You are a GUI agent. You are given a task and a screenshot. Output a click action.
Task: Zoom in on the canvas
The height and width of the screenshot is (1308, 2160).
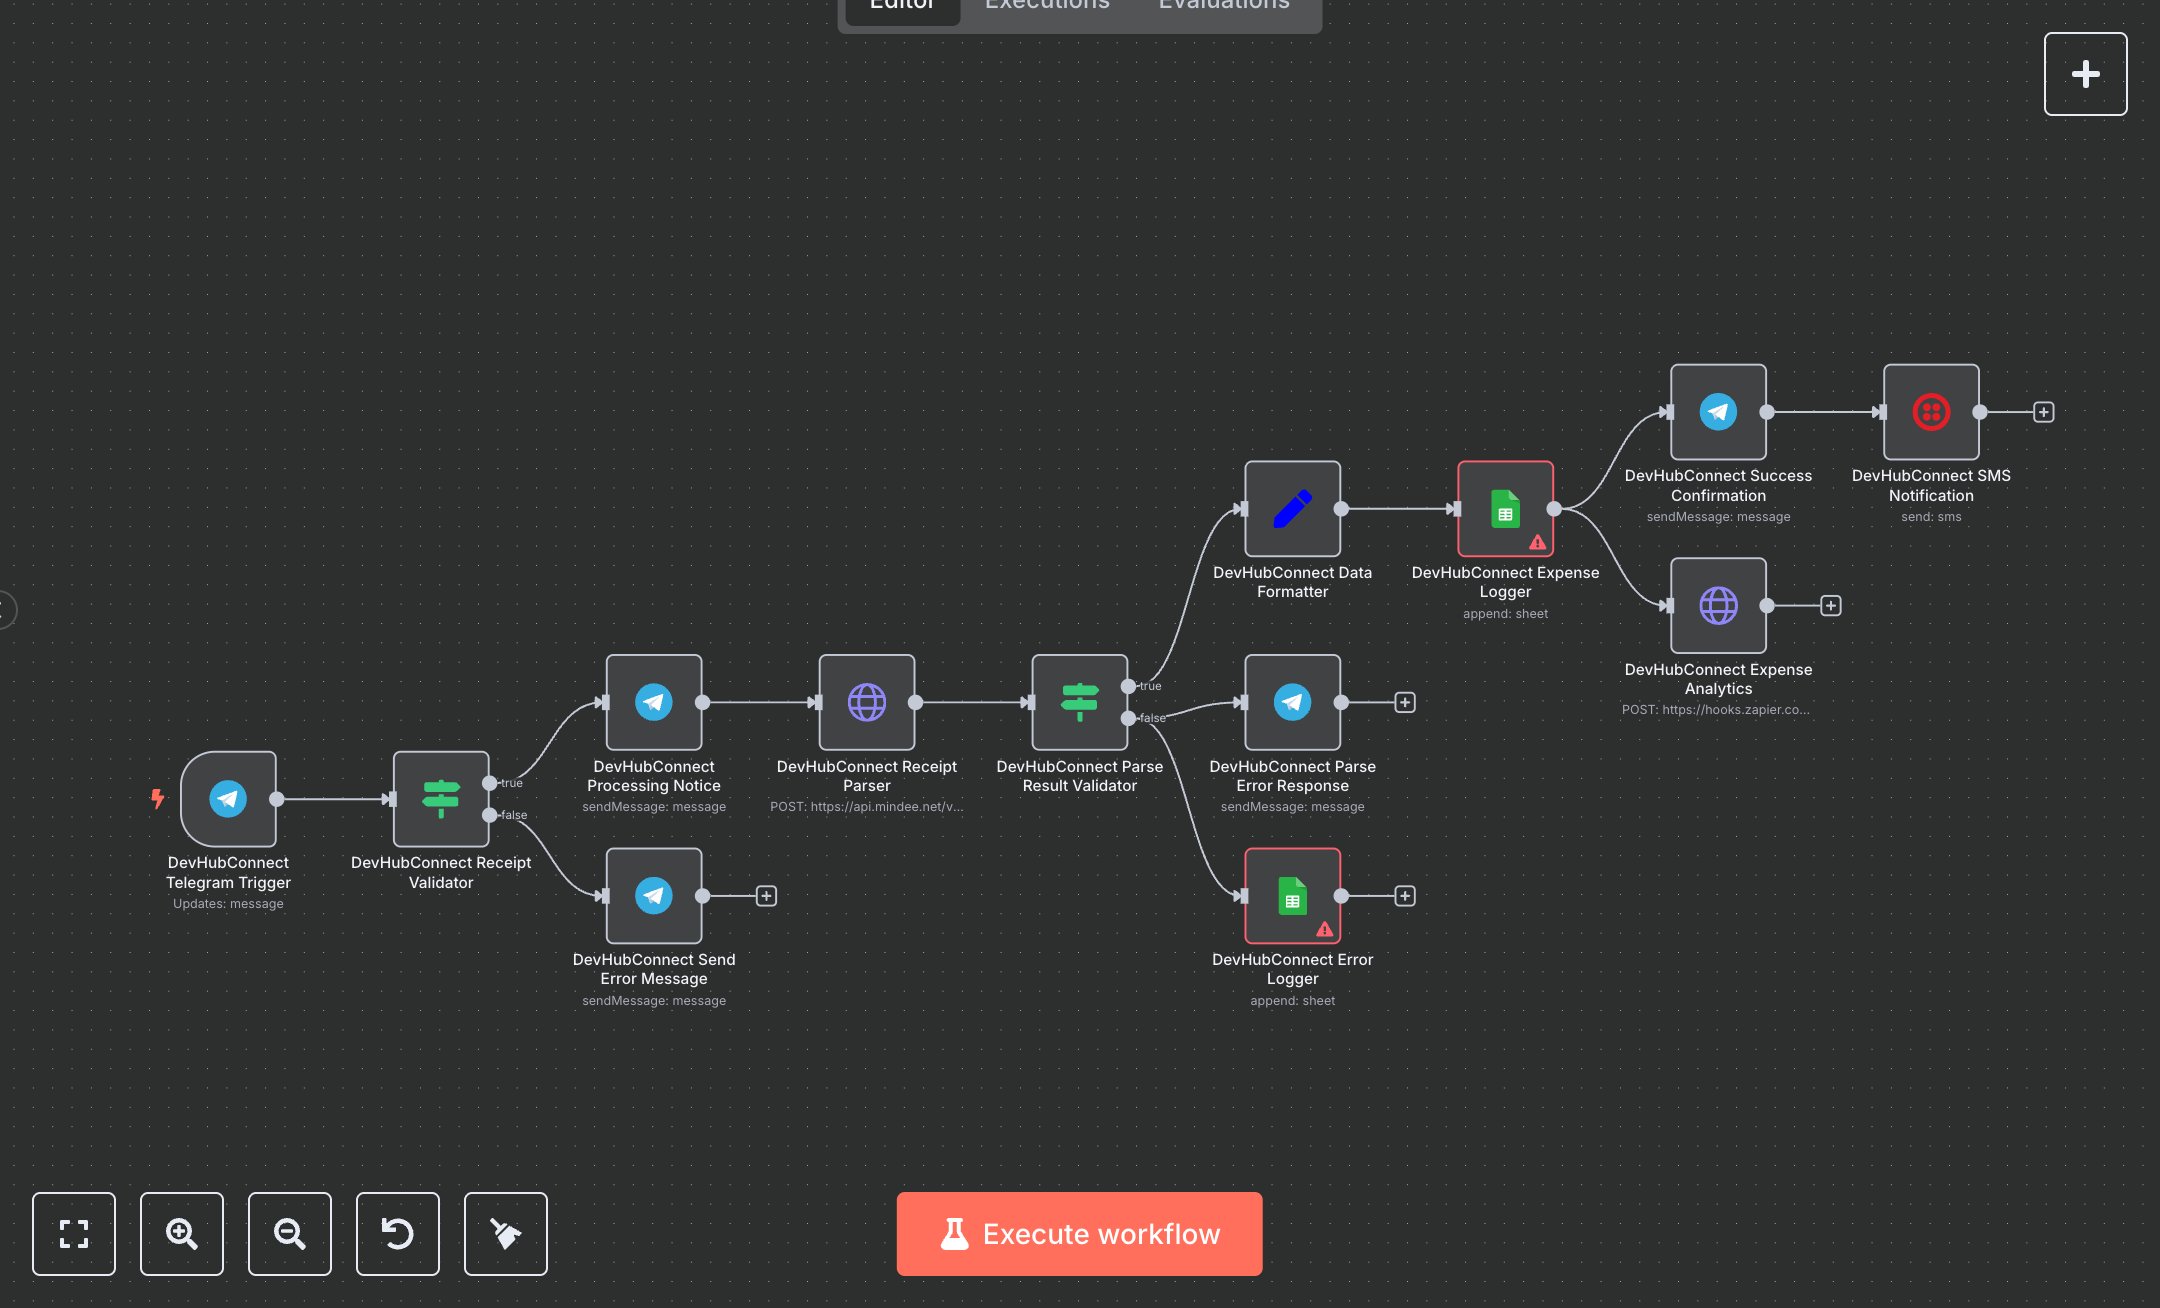(x=182, y=1234)
